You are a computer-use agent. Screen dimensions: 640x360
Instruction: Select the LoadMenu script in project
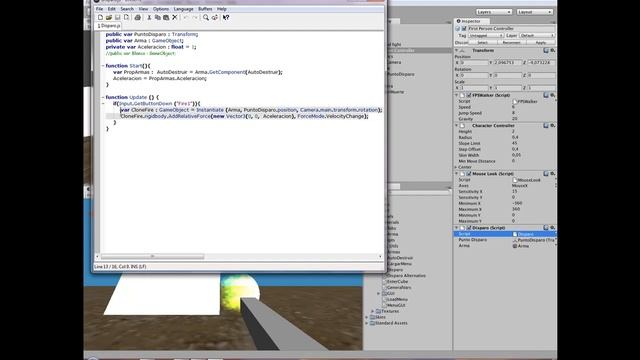pyautogui.click(x=397, y=299)
